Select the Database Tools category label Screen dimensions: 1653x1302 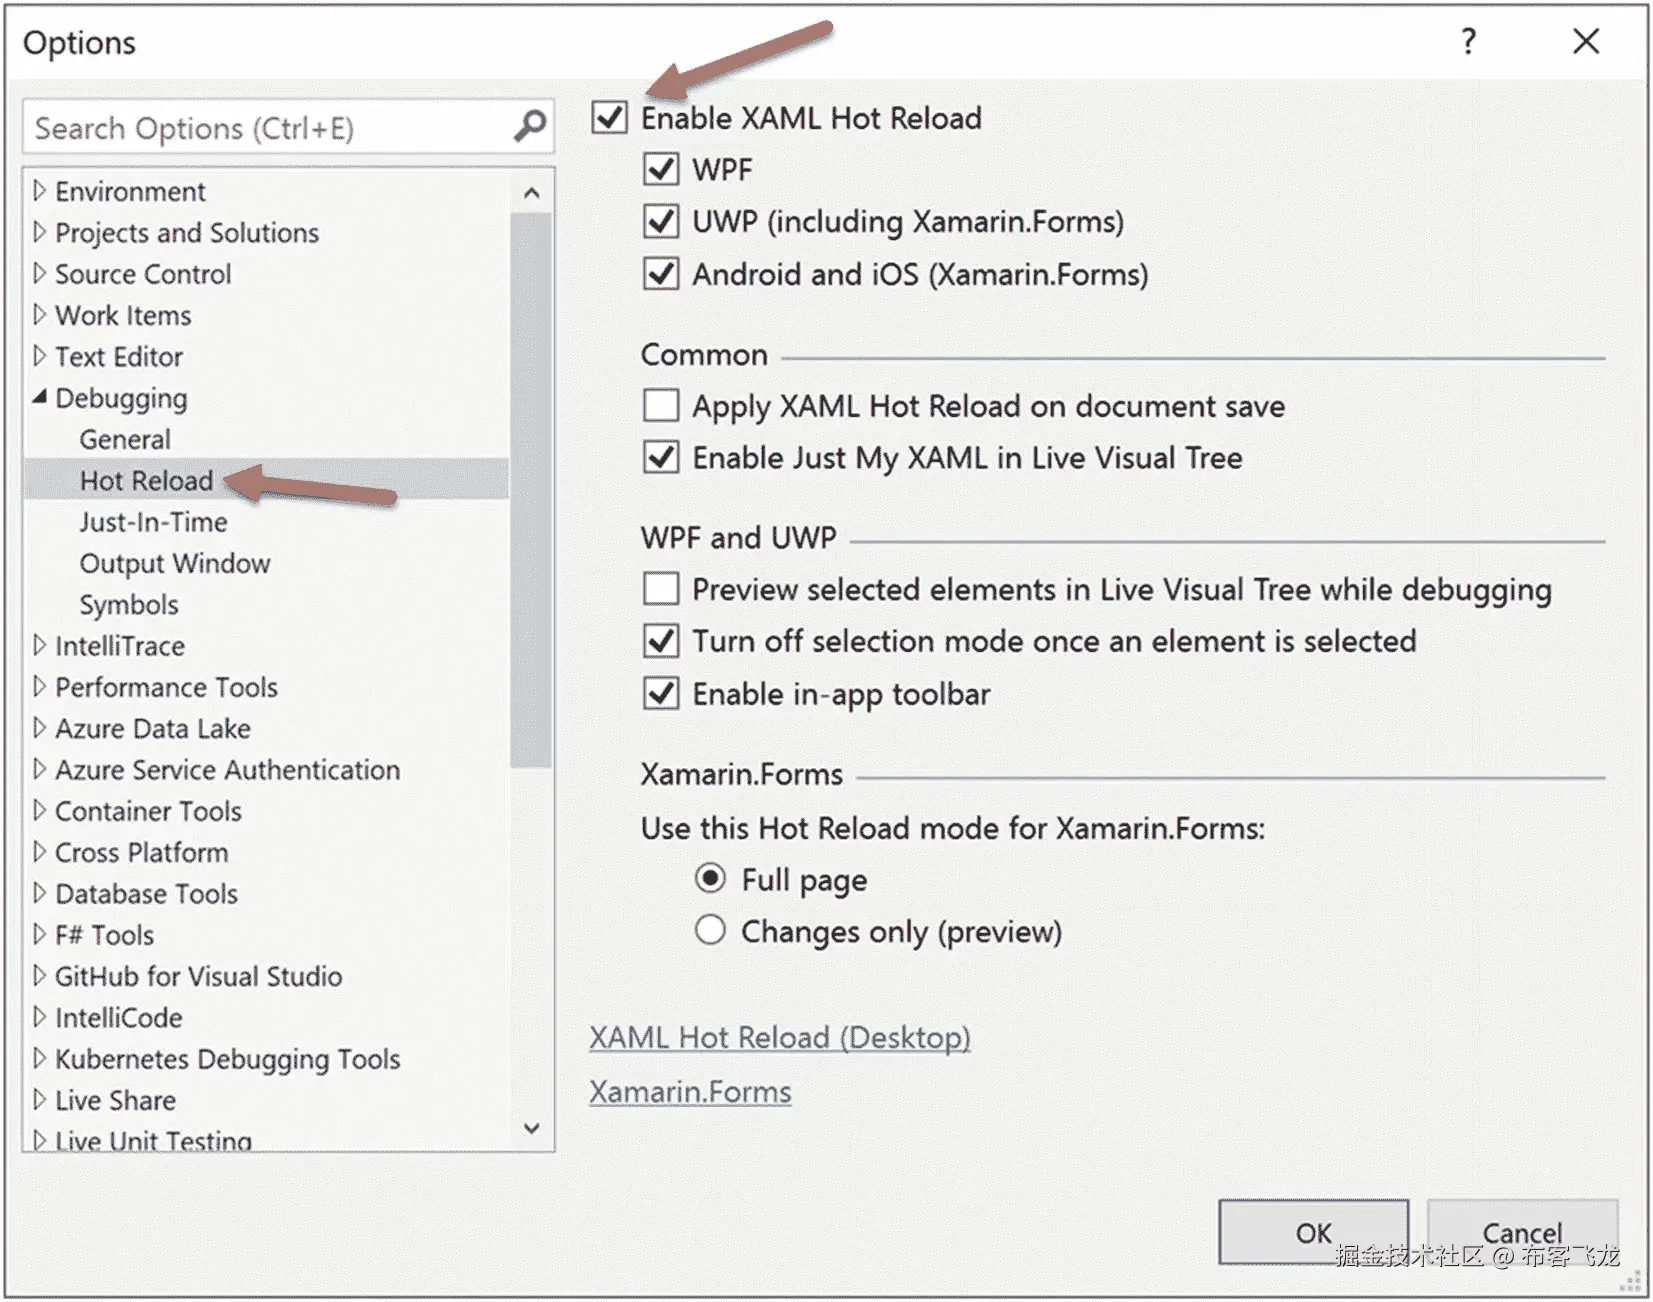click(x=146, y=893)
